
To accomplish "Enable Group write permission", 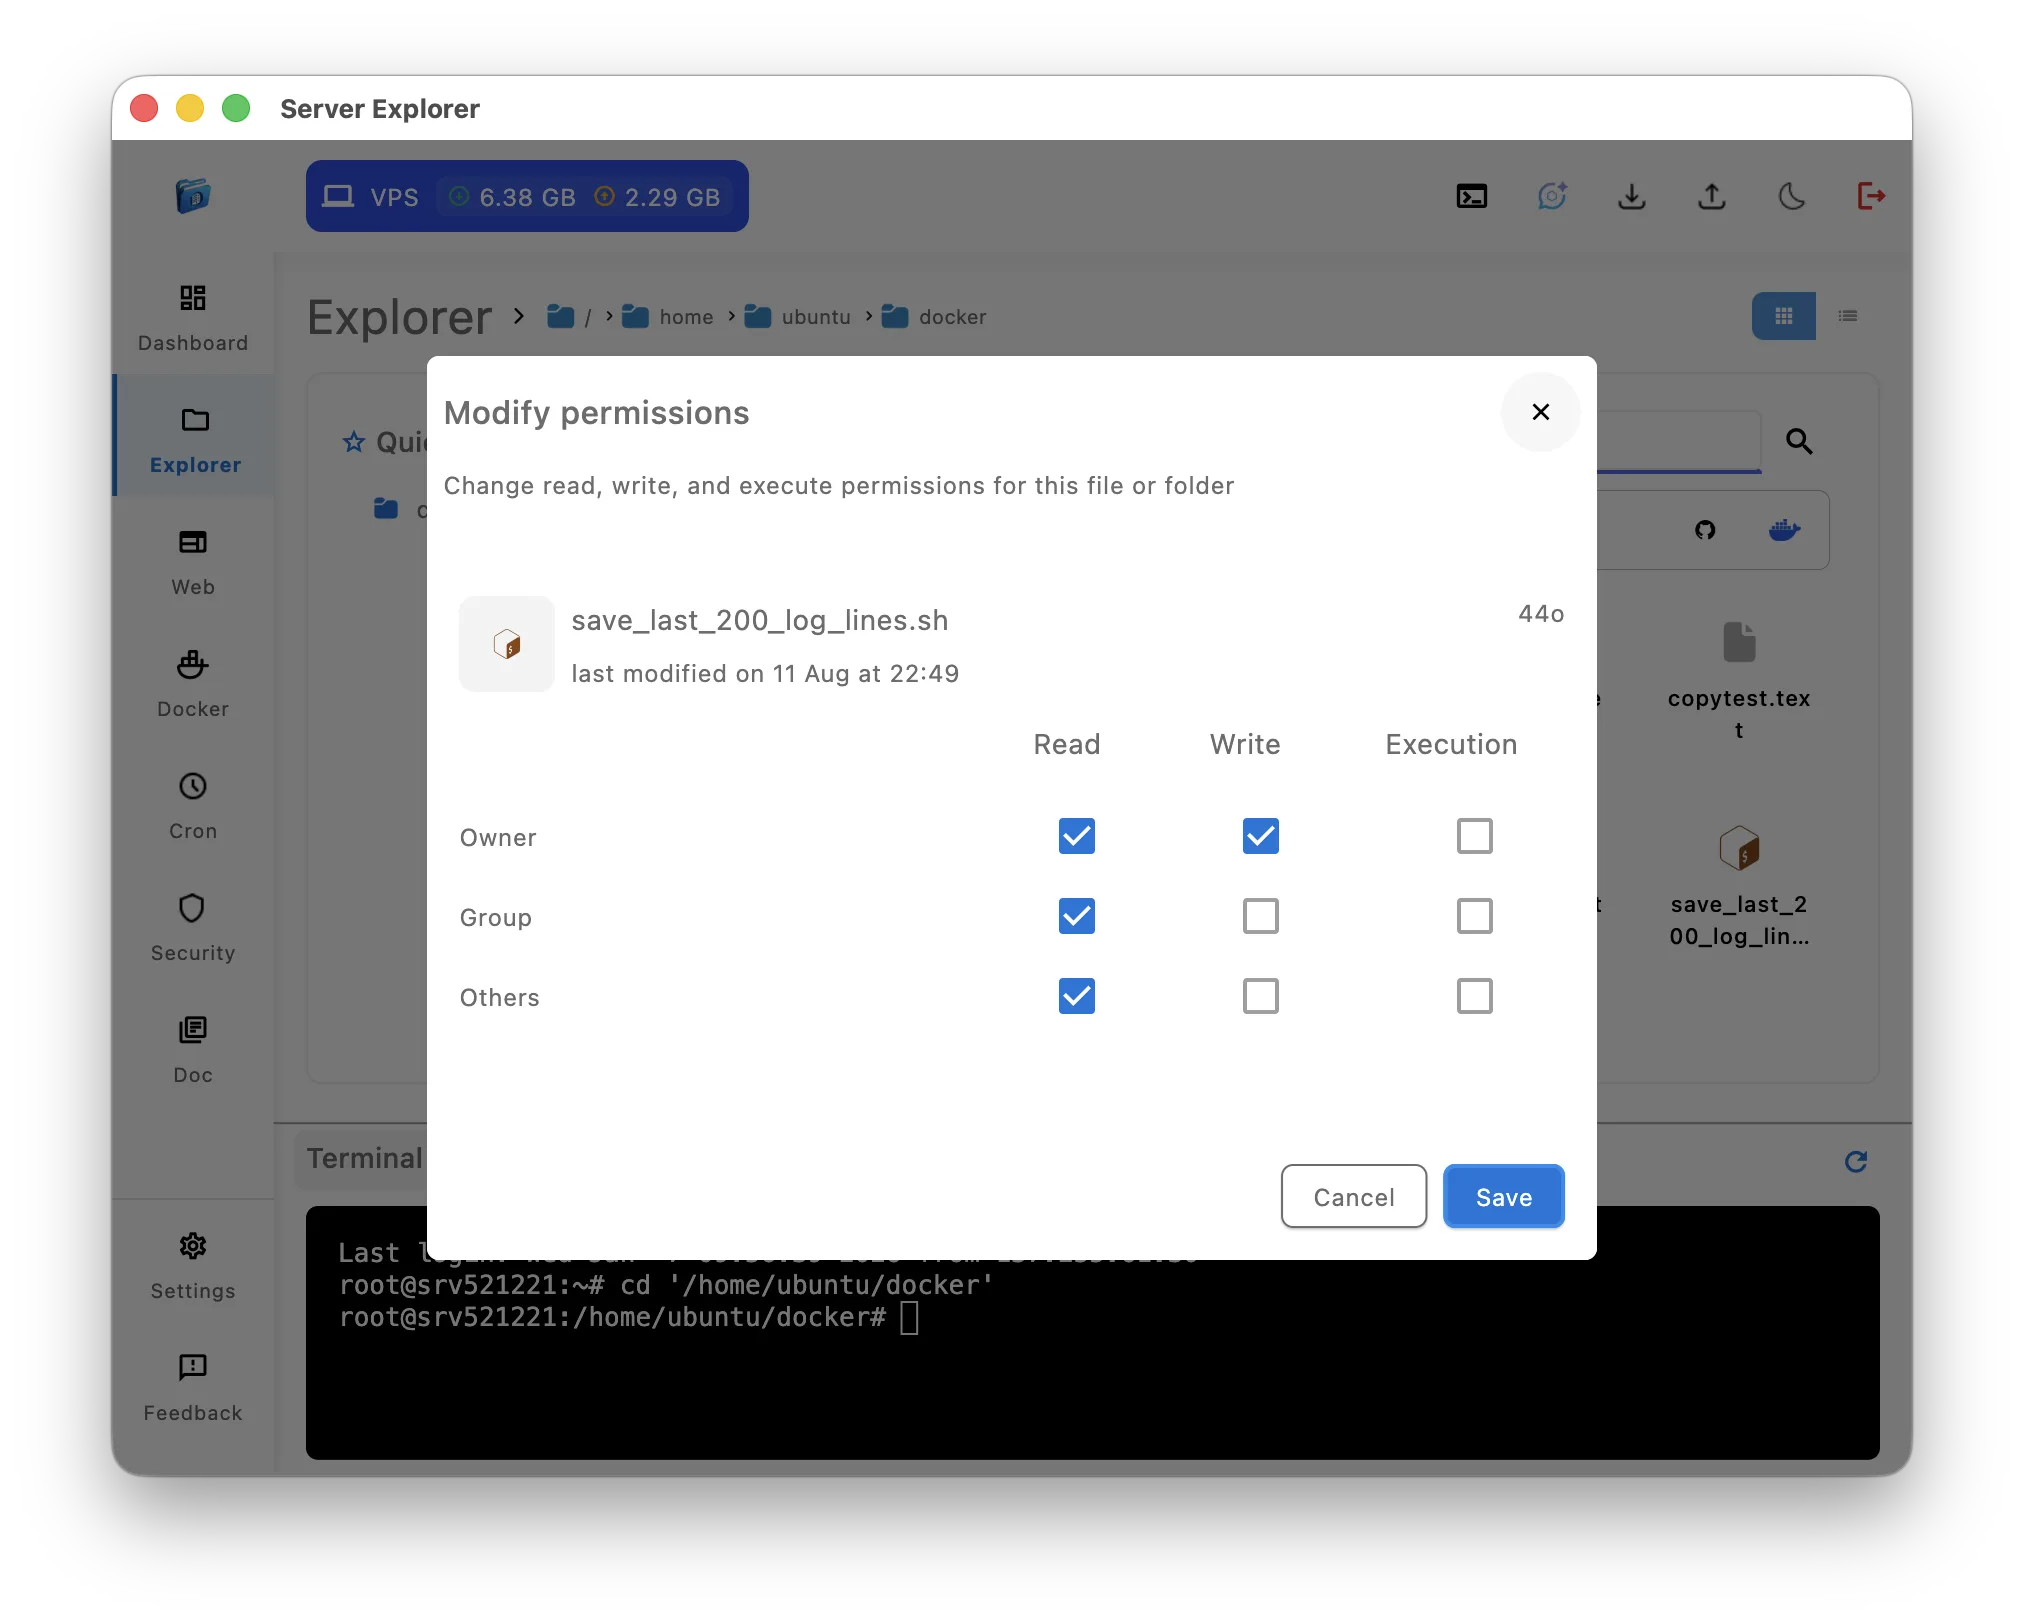I will click(x=1260, y=916).
